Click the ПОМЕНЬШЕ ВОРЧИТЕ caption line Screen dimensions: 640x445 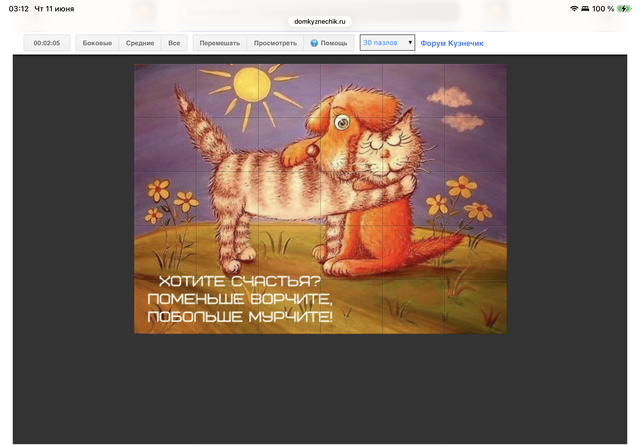tap(240, 299)
